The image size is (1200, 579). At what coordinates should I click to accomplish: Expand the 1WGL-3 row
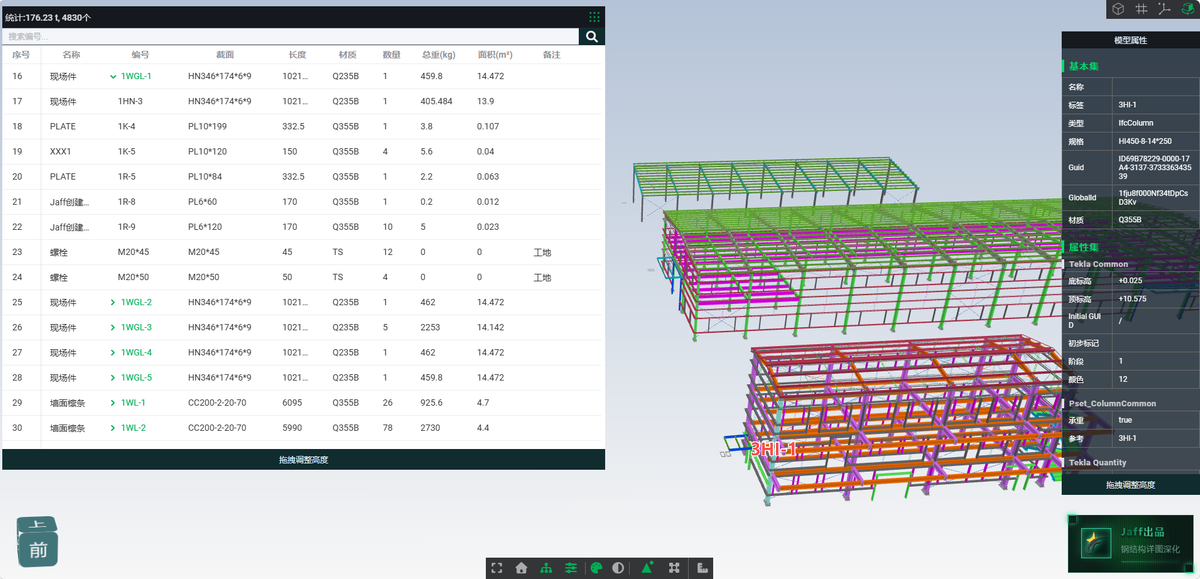113,327
